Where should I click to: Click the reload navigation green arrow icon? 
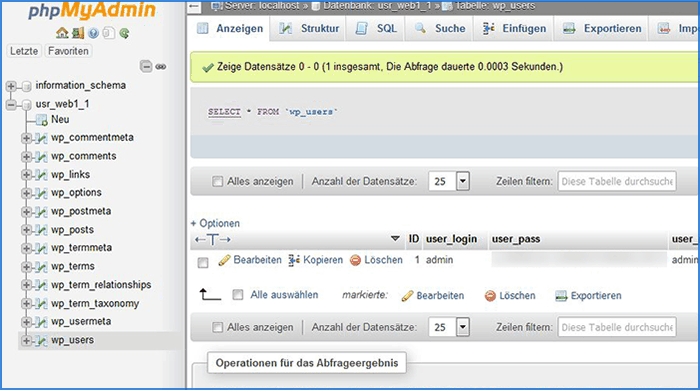[x=125, y=33]
